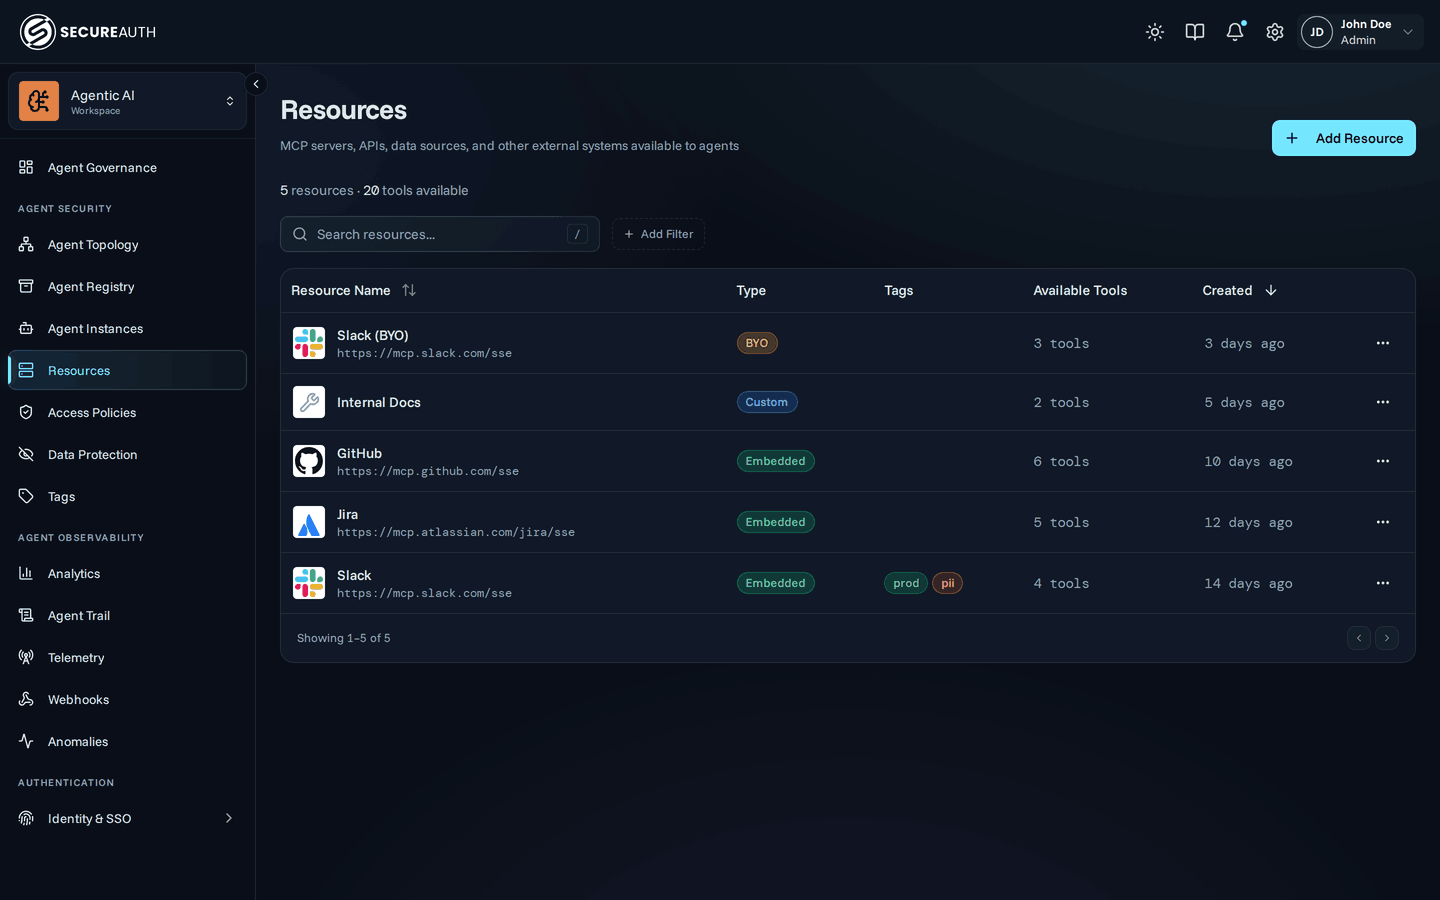
Task: Click the https://mcp.github.com/sse URL
Action: pyautogui.click(x=428, y=471)
